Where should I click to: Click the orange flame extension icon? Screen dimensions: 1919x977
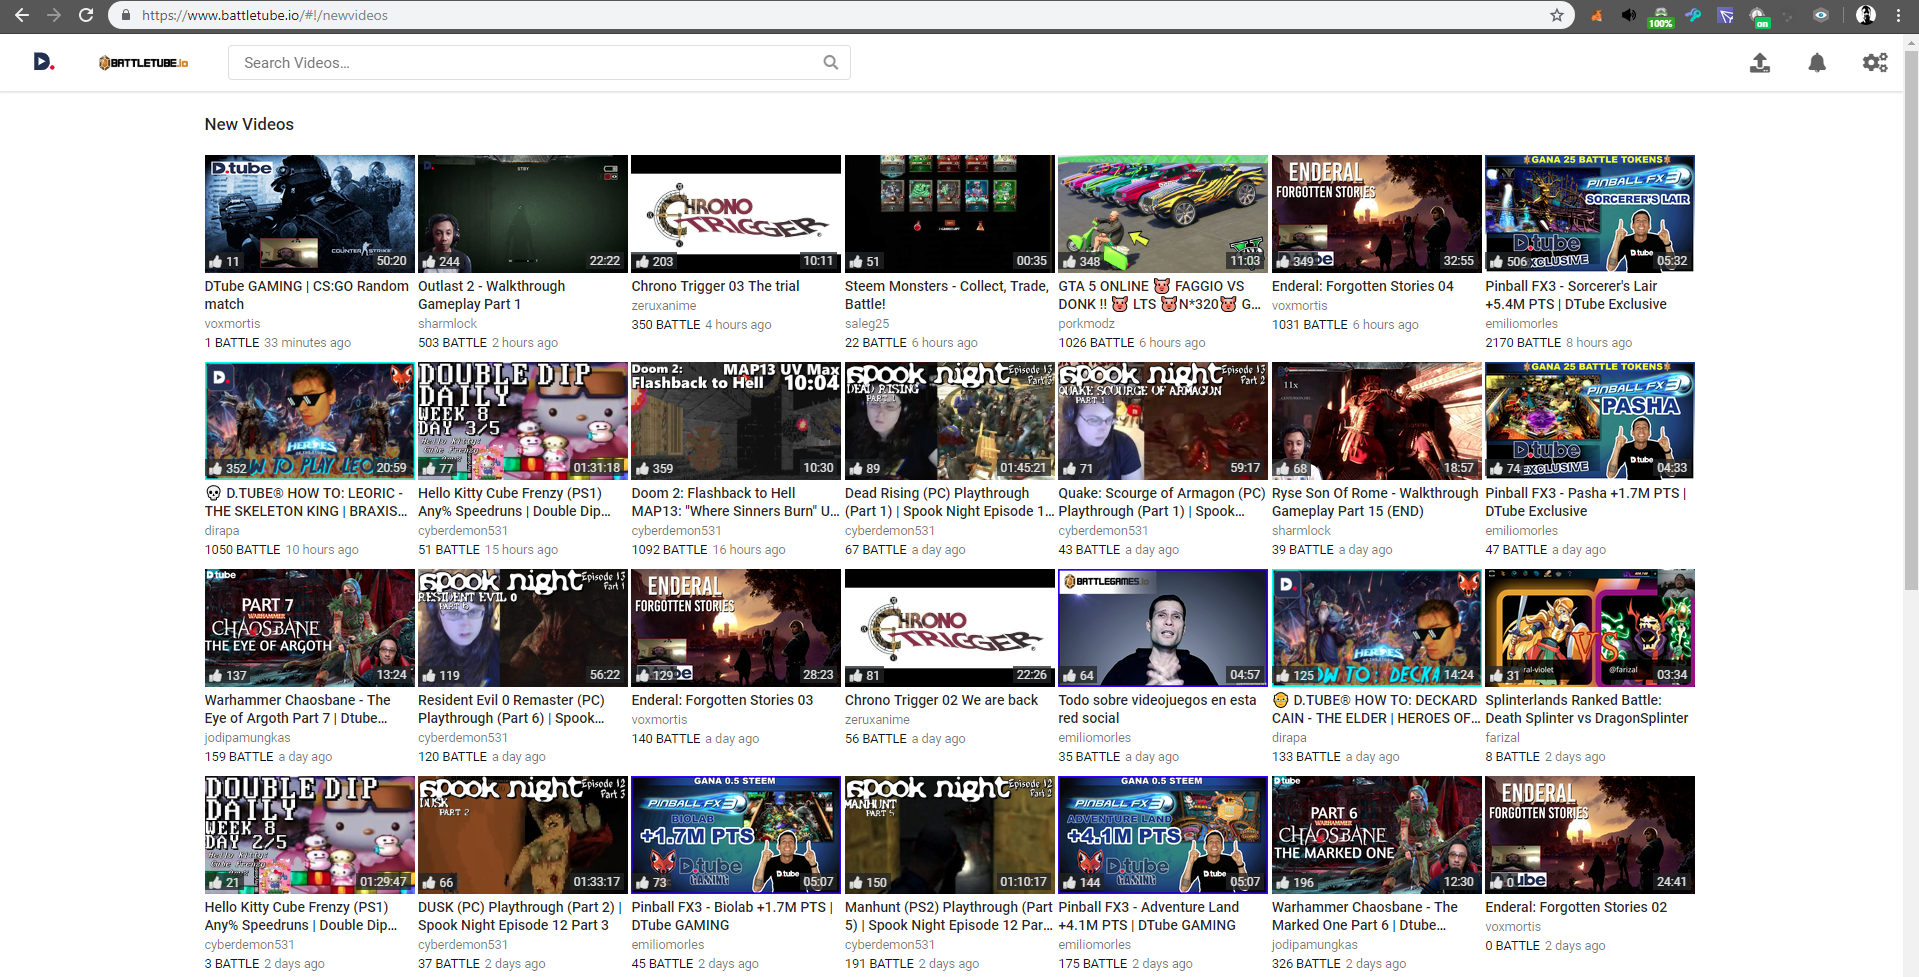(x=1597, y=15)
